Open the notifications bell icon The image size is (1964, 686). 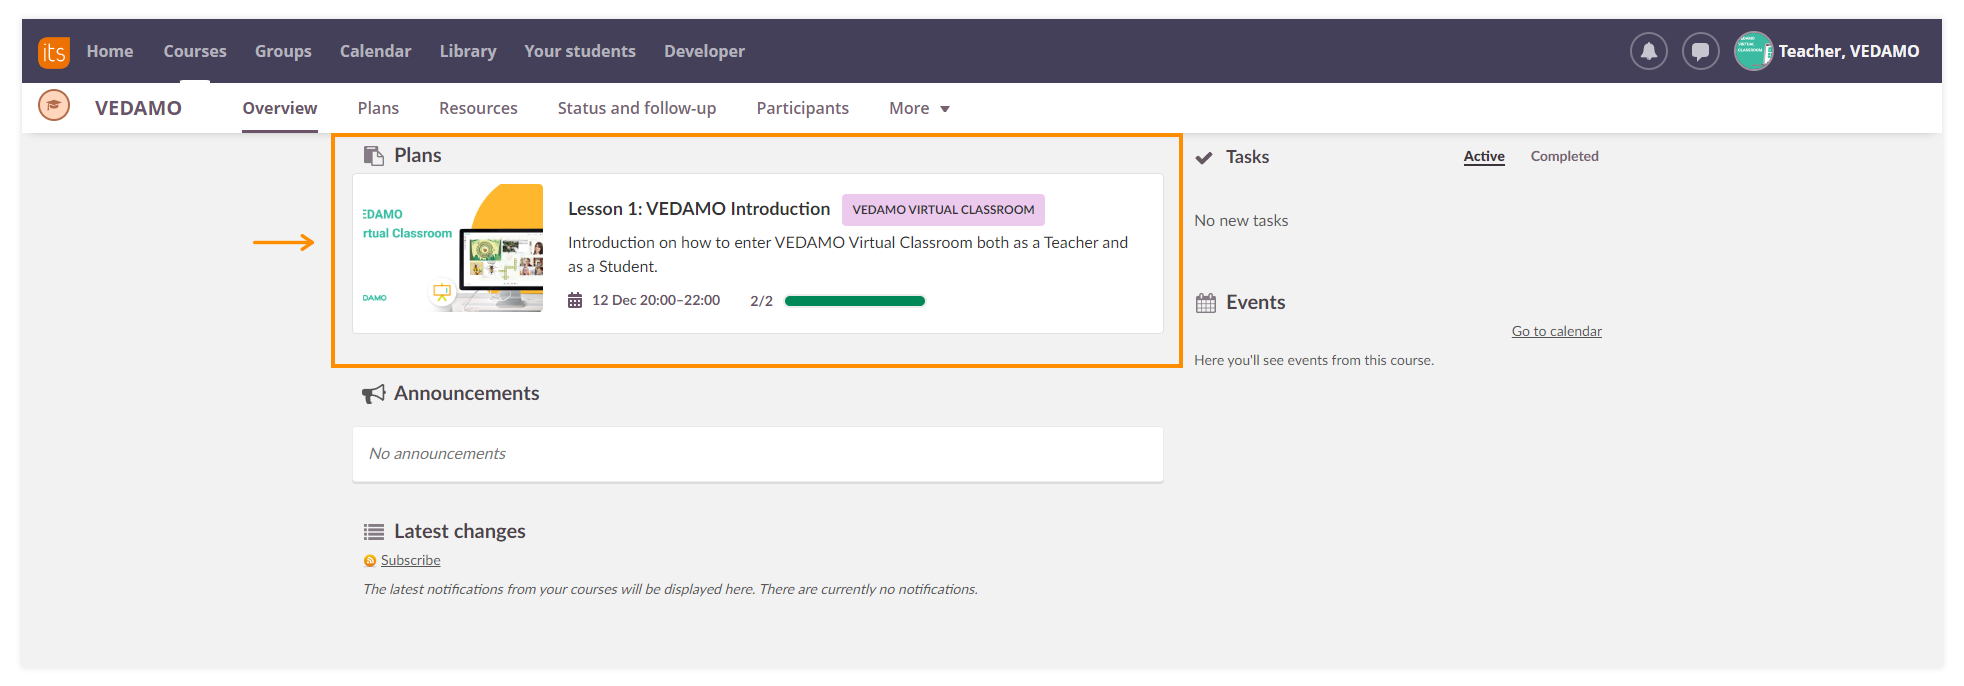(x=1649, y=51)
